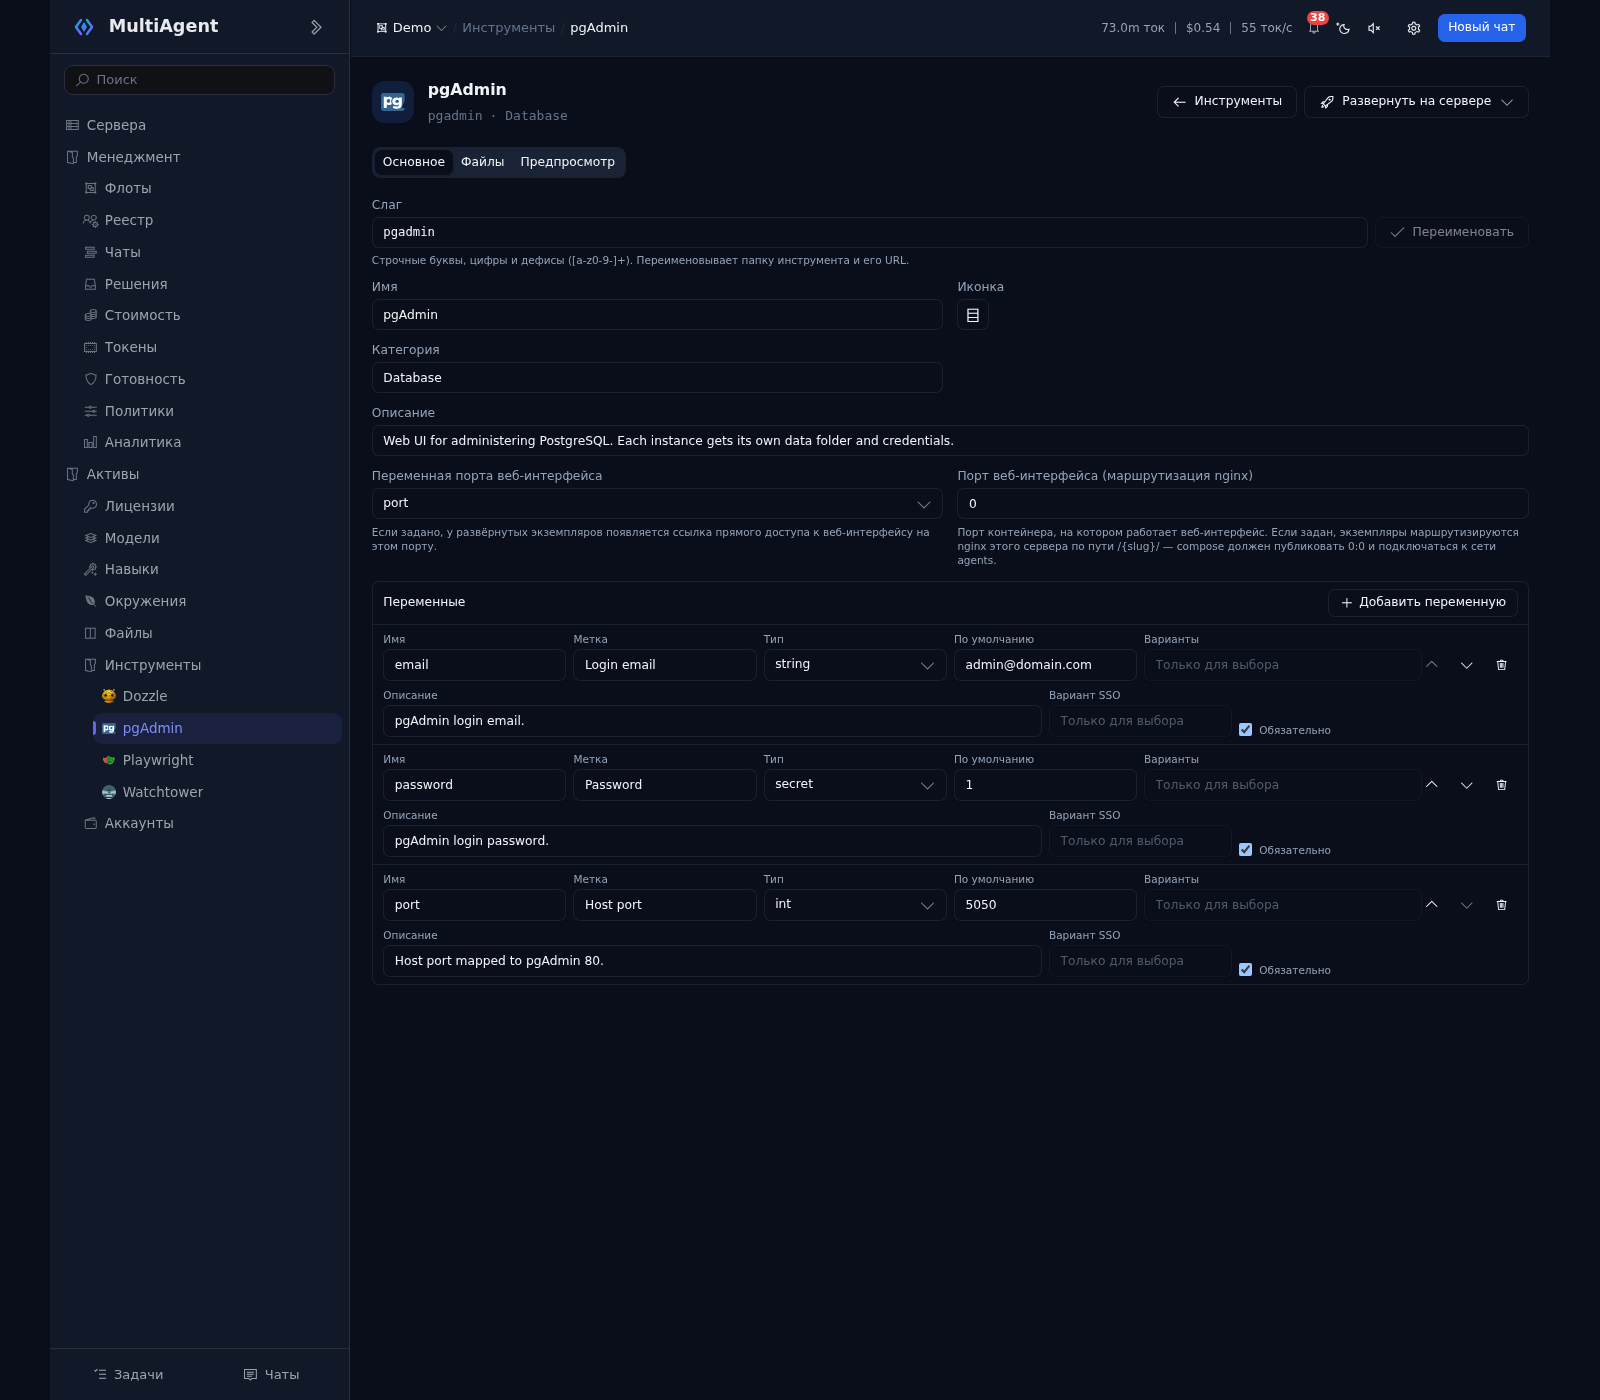This screenshot has height=1400, width=1600.
Task: Toggle dark mode moon icon
Action: pyautogui.click(x=1343, y=28)
